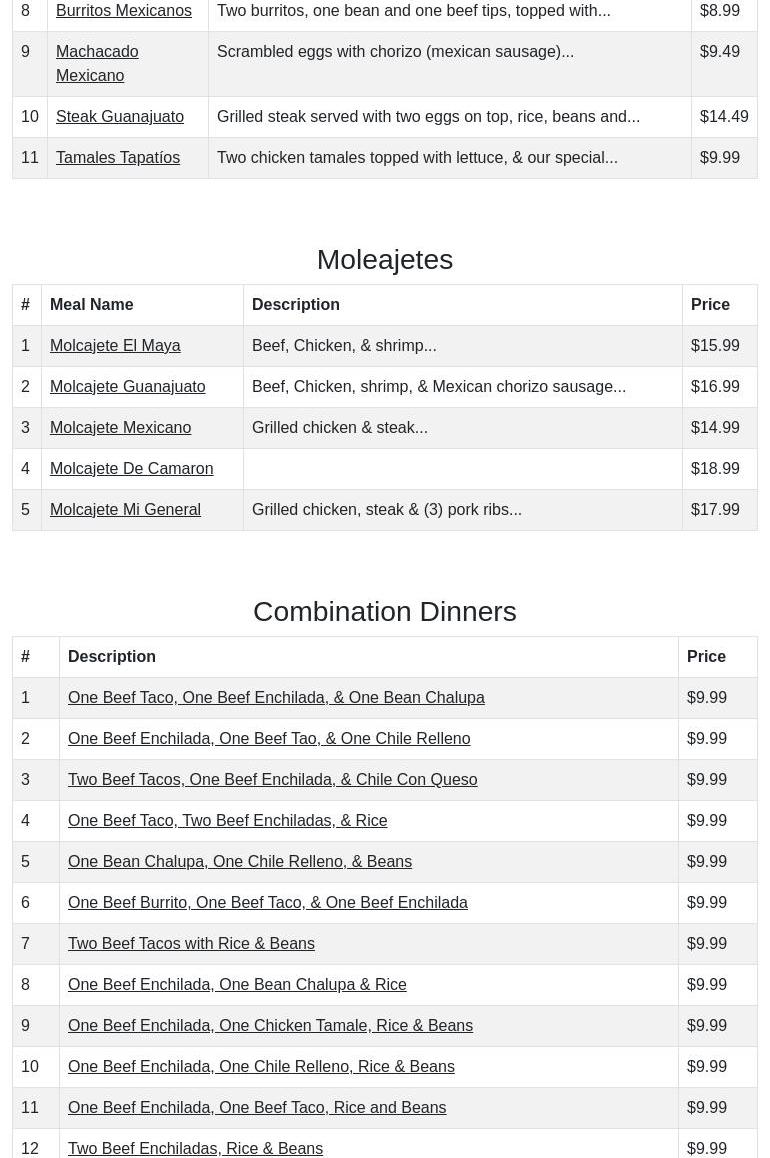Click Two Beef Enchiladas, Rice & Beans link

pyautogui.click(x=195, y=1148)
